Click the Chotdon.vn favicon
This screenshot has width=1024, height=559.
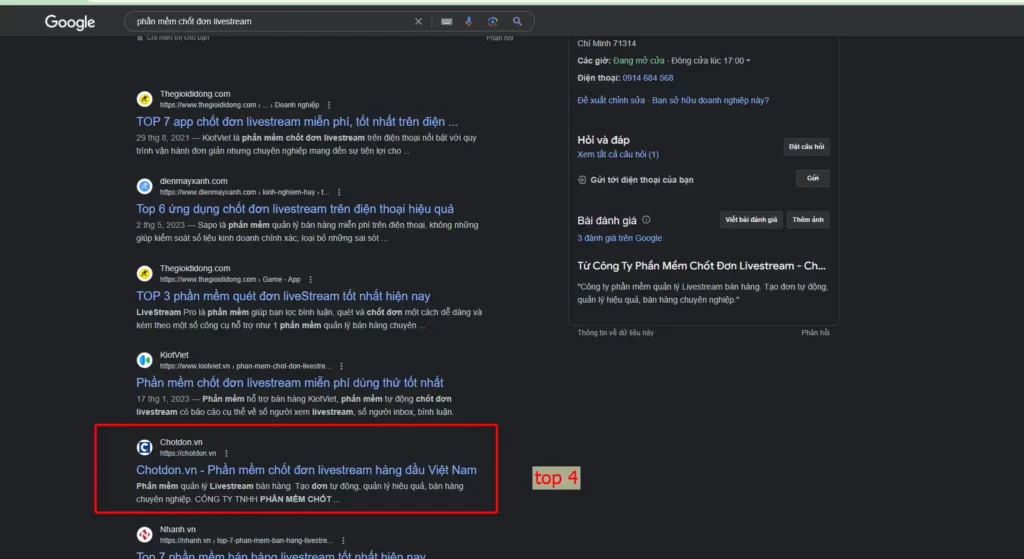144,447
